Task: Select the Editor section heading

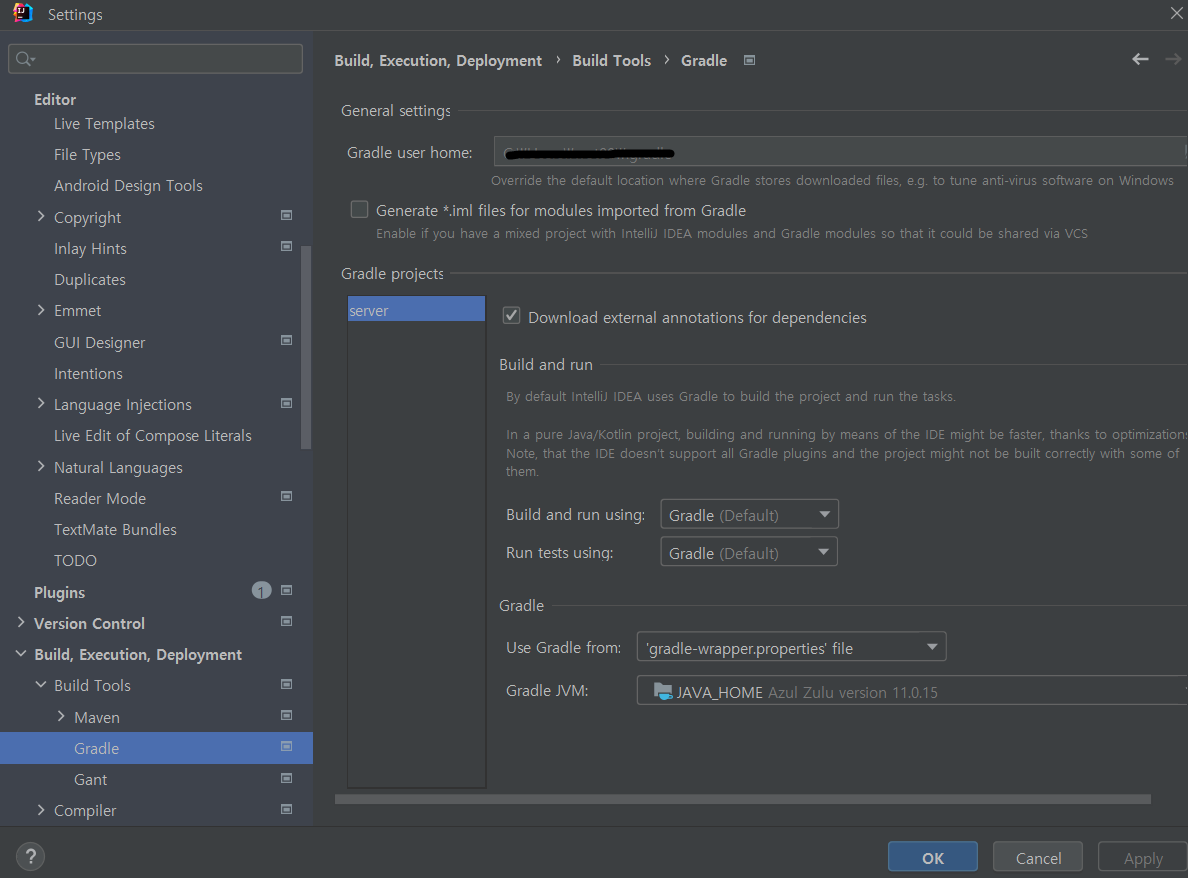Action: click(x=55, y=99)
